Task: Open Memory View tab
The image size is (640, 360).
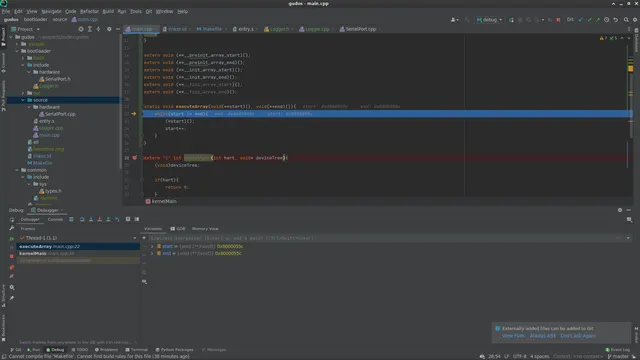Action: click(205, 229)
